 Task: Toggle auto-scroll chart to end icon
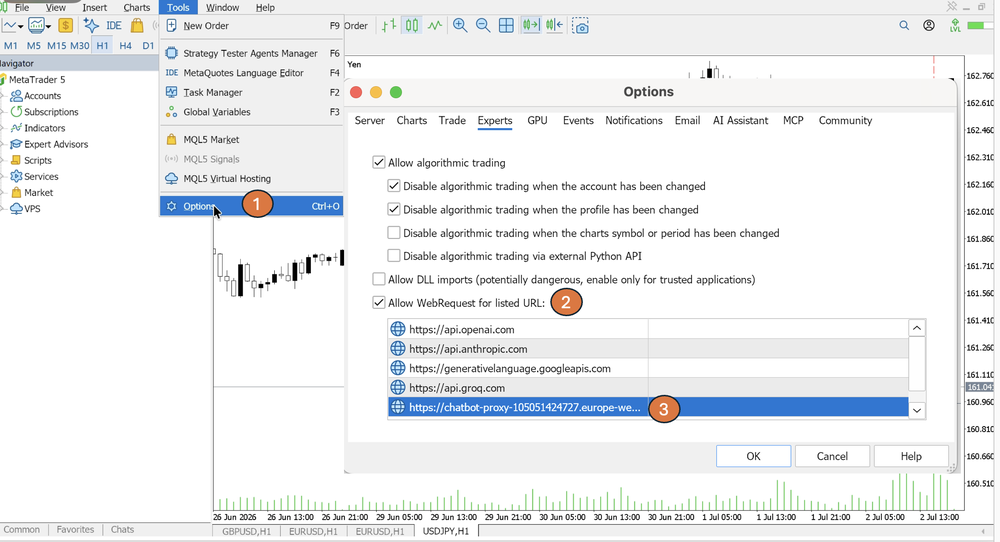click(x=531, y=26)
